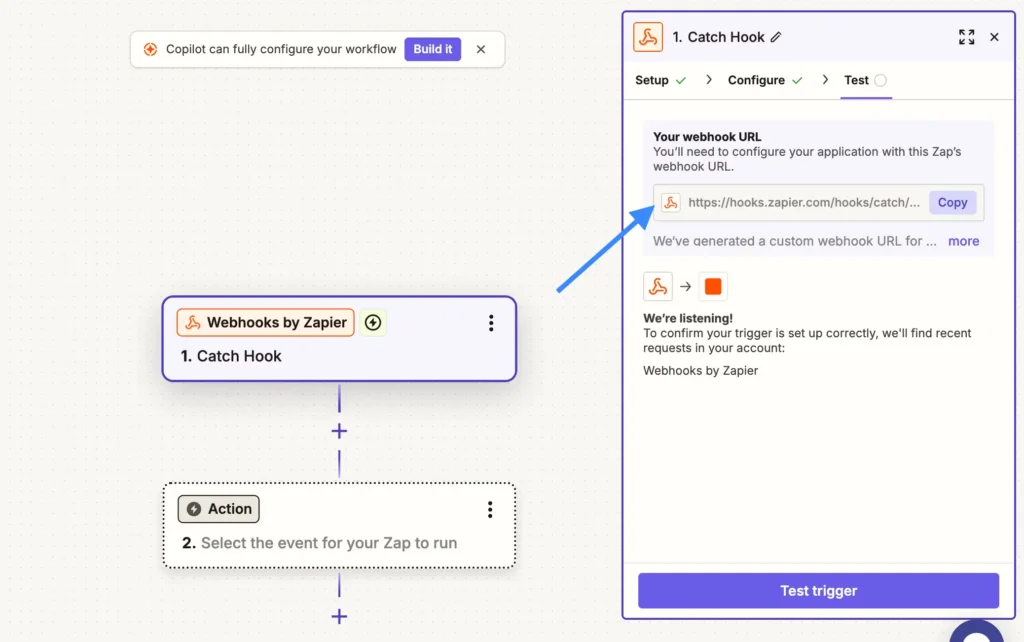Image resolution: width=1024 pixels, height=642 pixels.
Task: Click the Copilot icon in the banner
Action: coord(150,49)
